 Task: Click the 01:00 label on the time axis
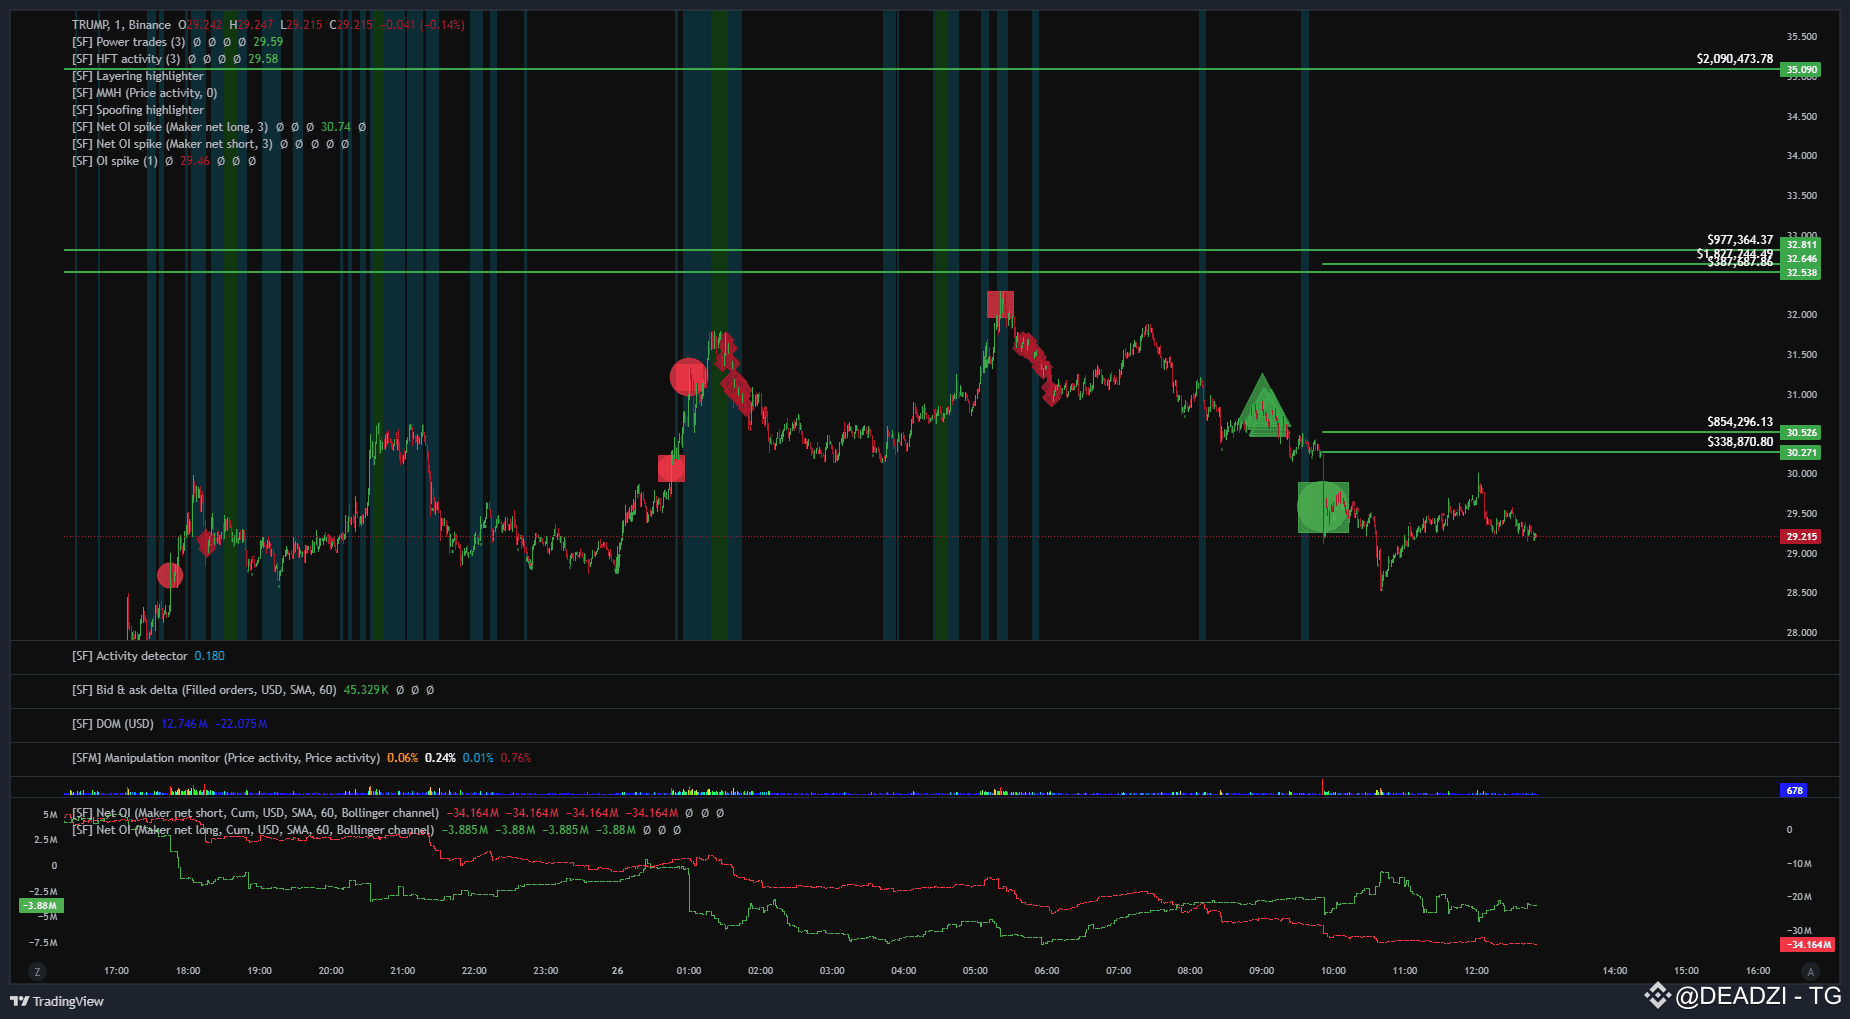click(689, 971)
